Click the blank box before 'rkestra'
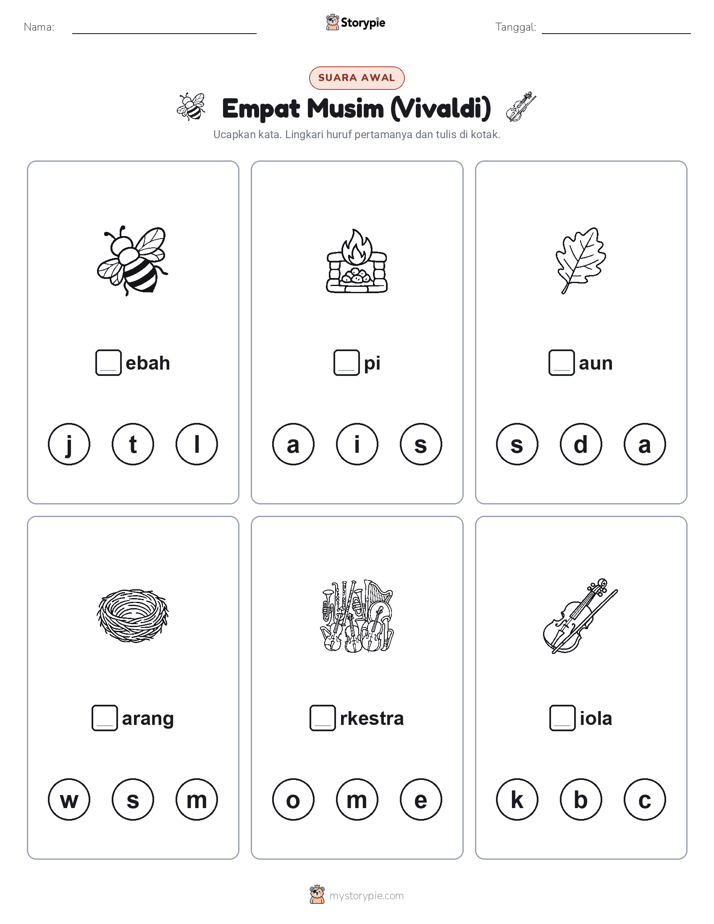 (x=322, y=718)
